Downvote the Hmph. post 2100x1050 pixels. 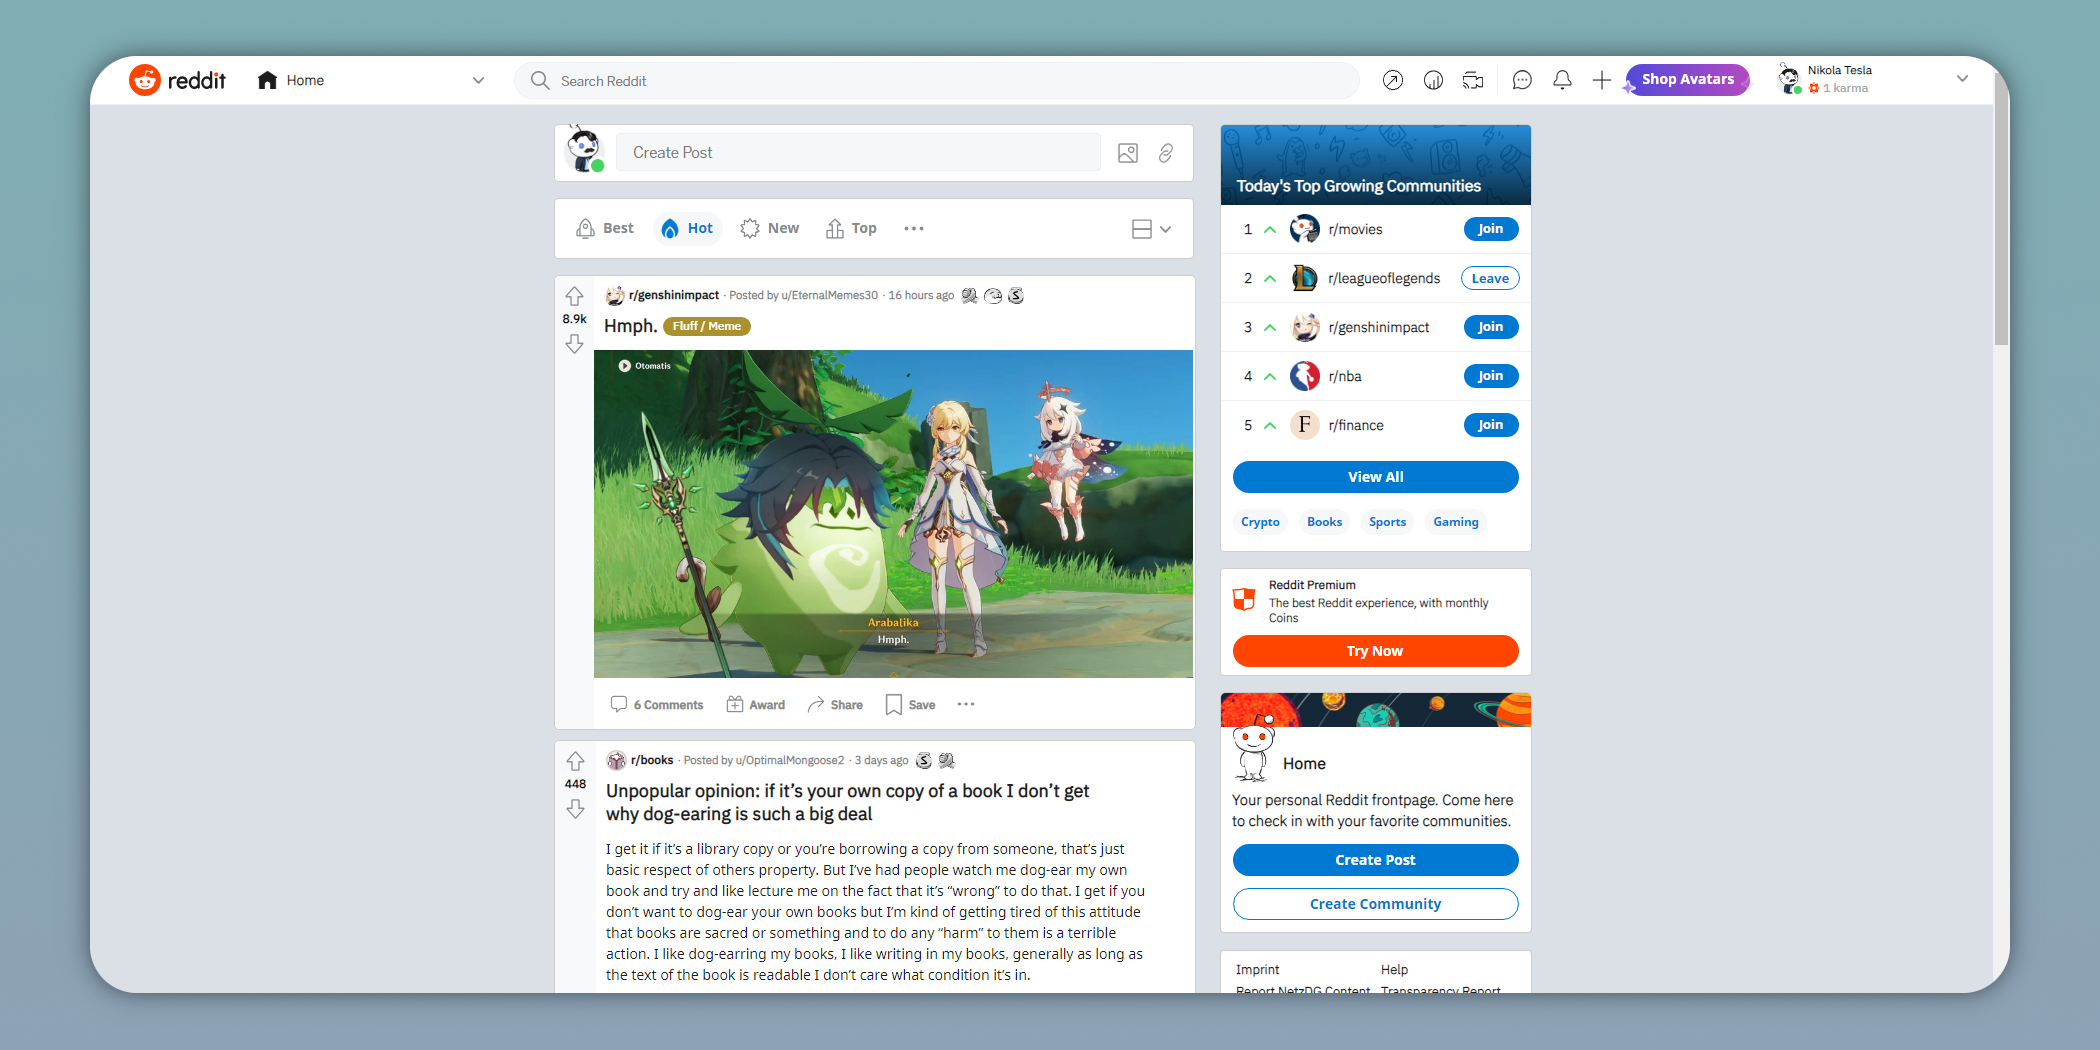coord(574,344)
